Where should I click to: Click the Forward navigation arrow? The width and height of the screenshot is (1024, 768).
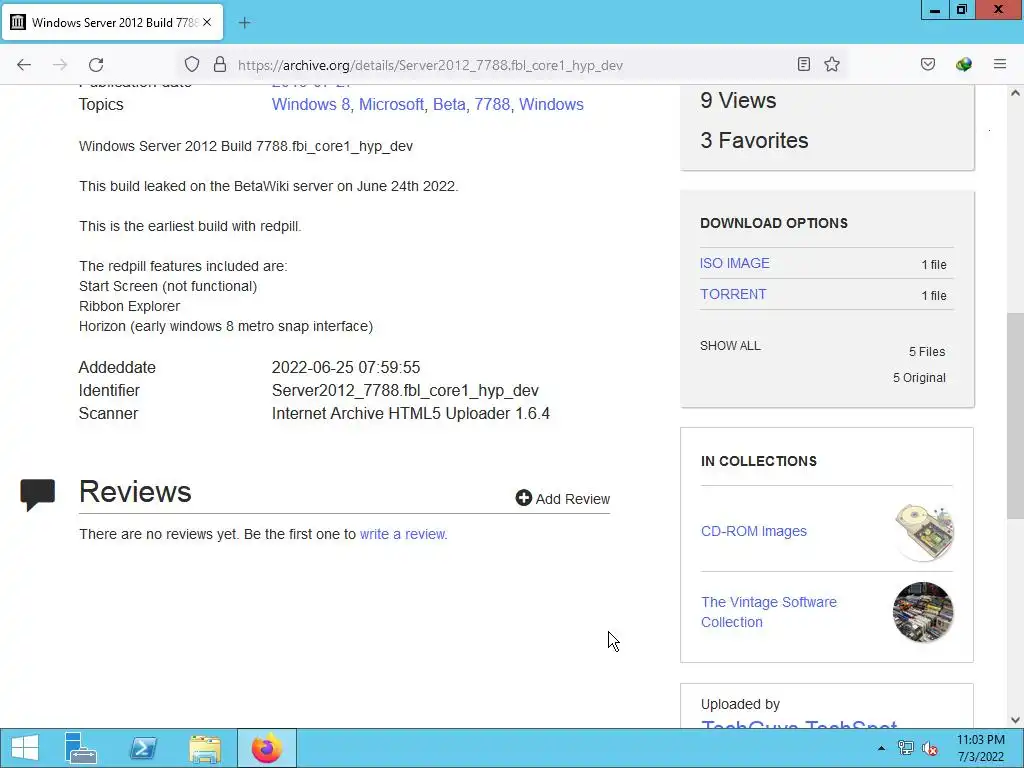pyautogui.click(x=60, y=65)
